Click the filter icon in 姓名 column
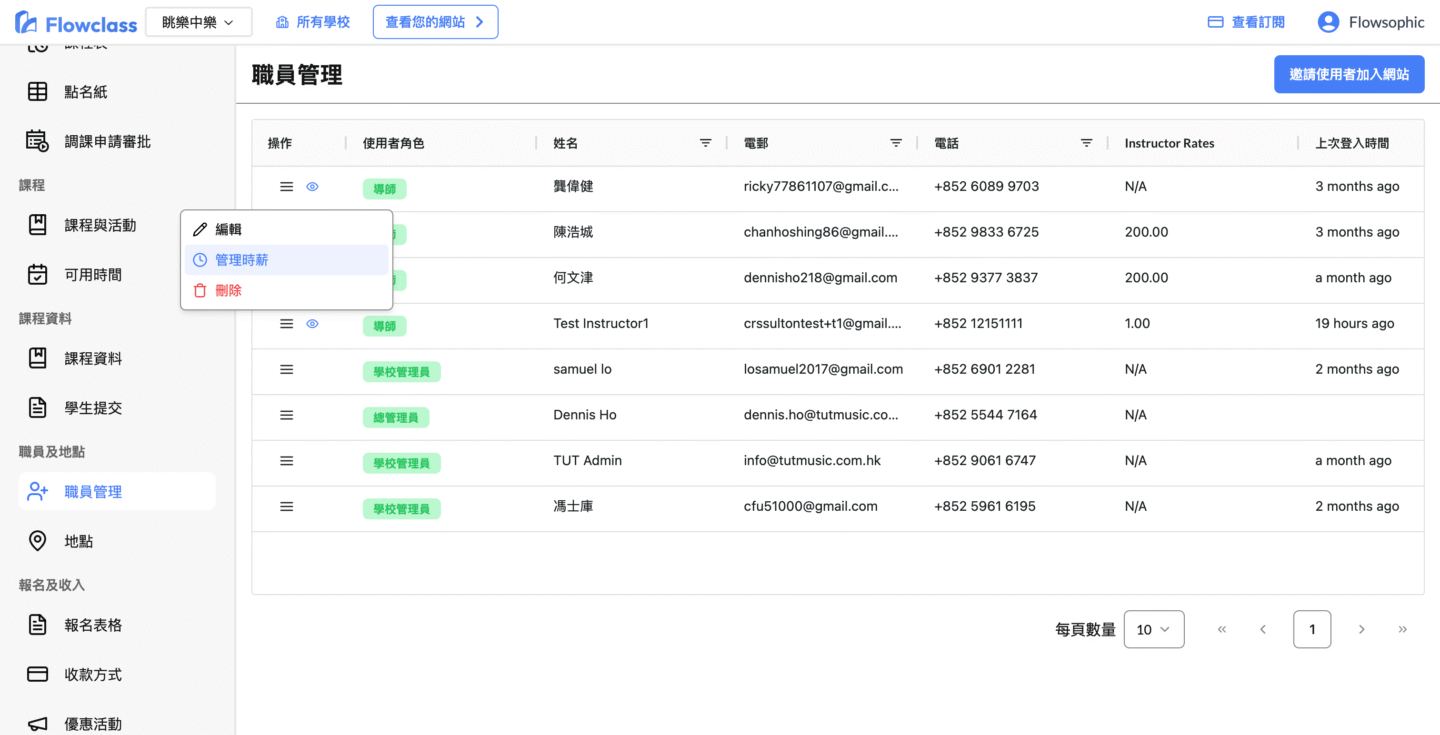 pos(705,143)
